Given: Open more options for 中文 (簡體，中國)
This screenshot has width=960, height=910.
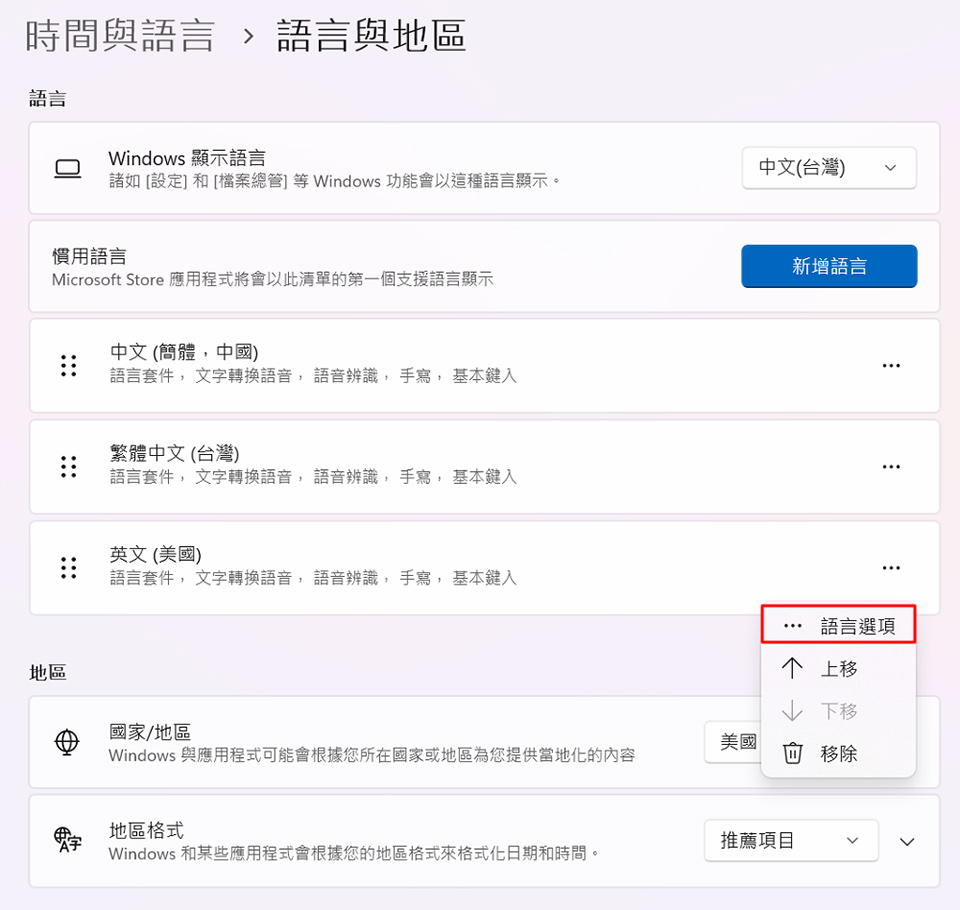Looking at the screenshot, I should [x=891, y=366].
